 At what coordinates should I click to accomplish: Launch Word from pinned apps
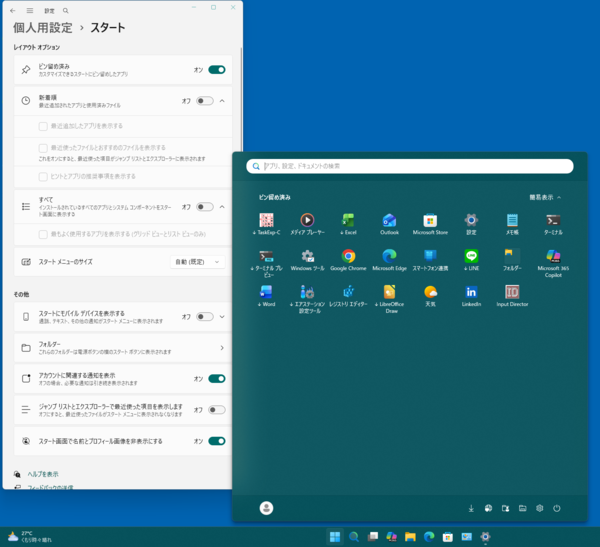click(x=266, y=296)
